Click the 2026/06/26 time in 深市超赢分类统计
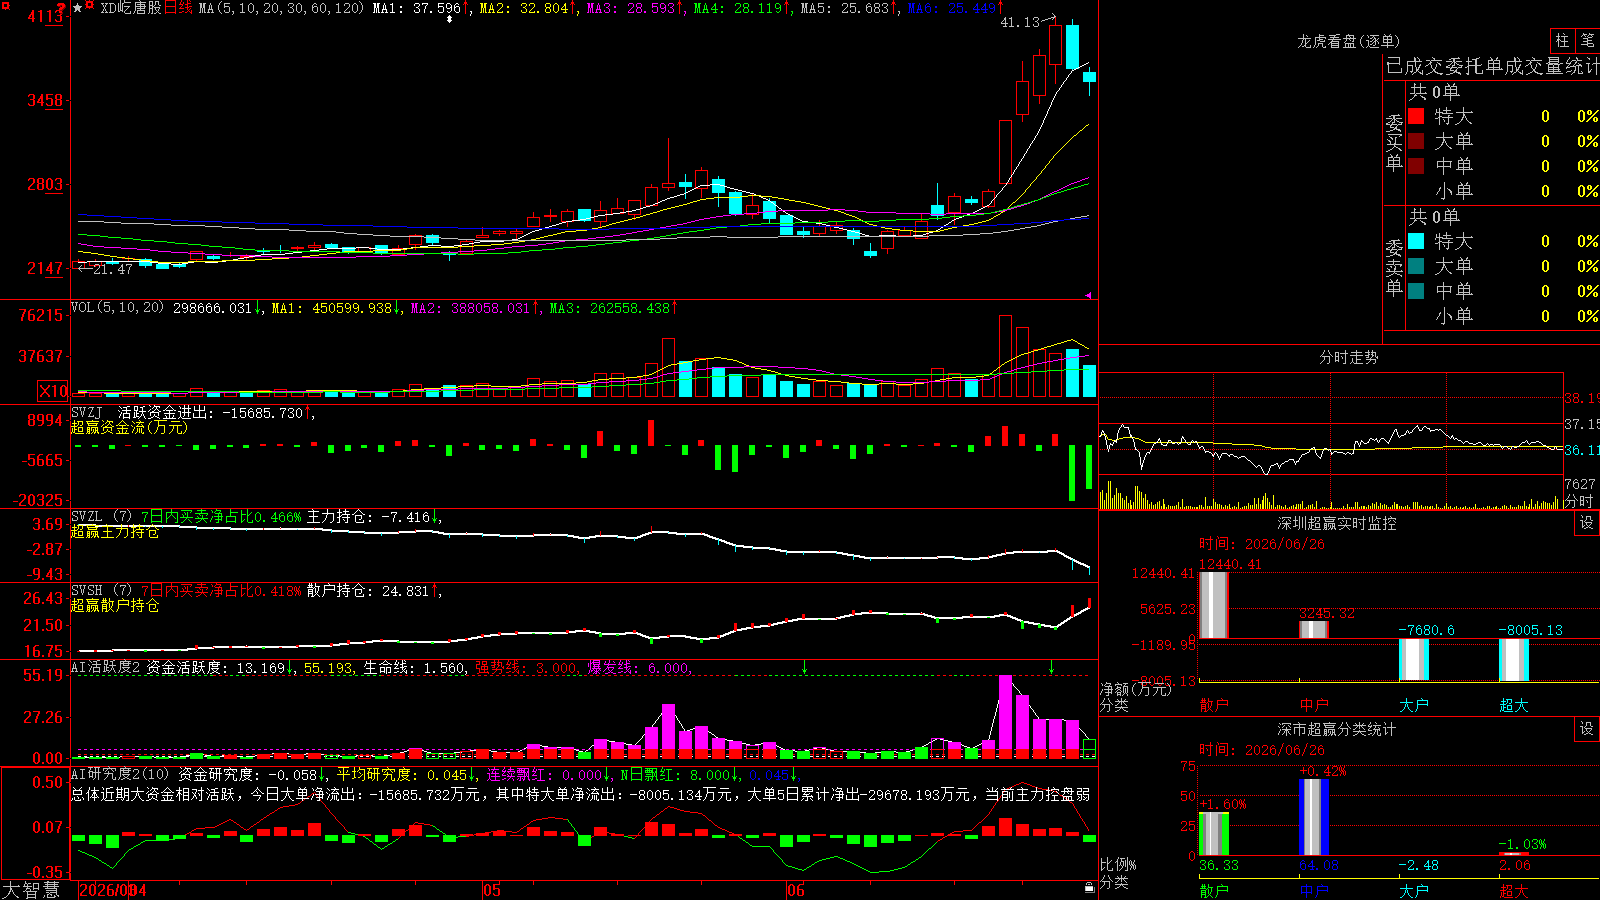 (1285, 750)
